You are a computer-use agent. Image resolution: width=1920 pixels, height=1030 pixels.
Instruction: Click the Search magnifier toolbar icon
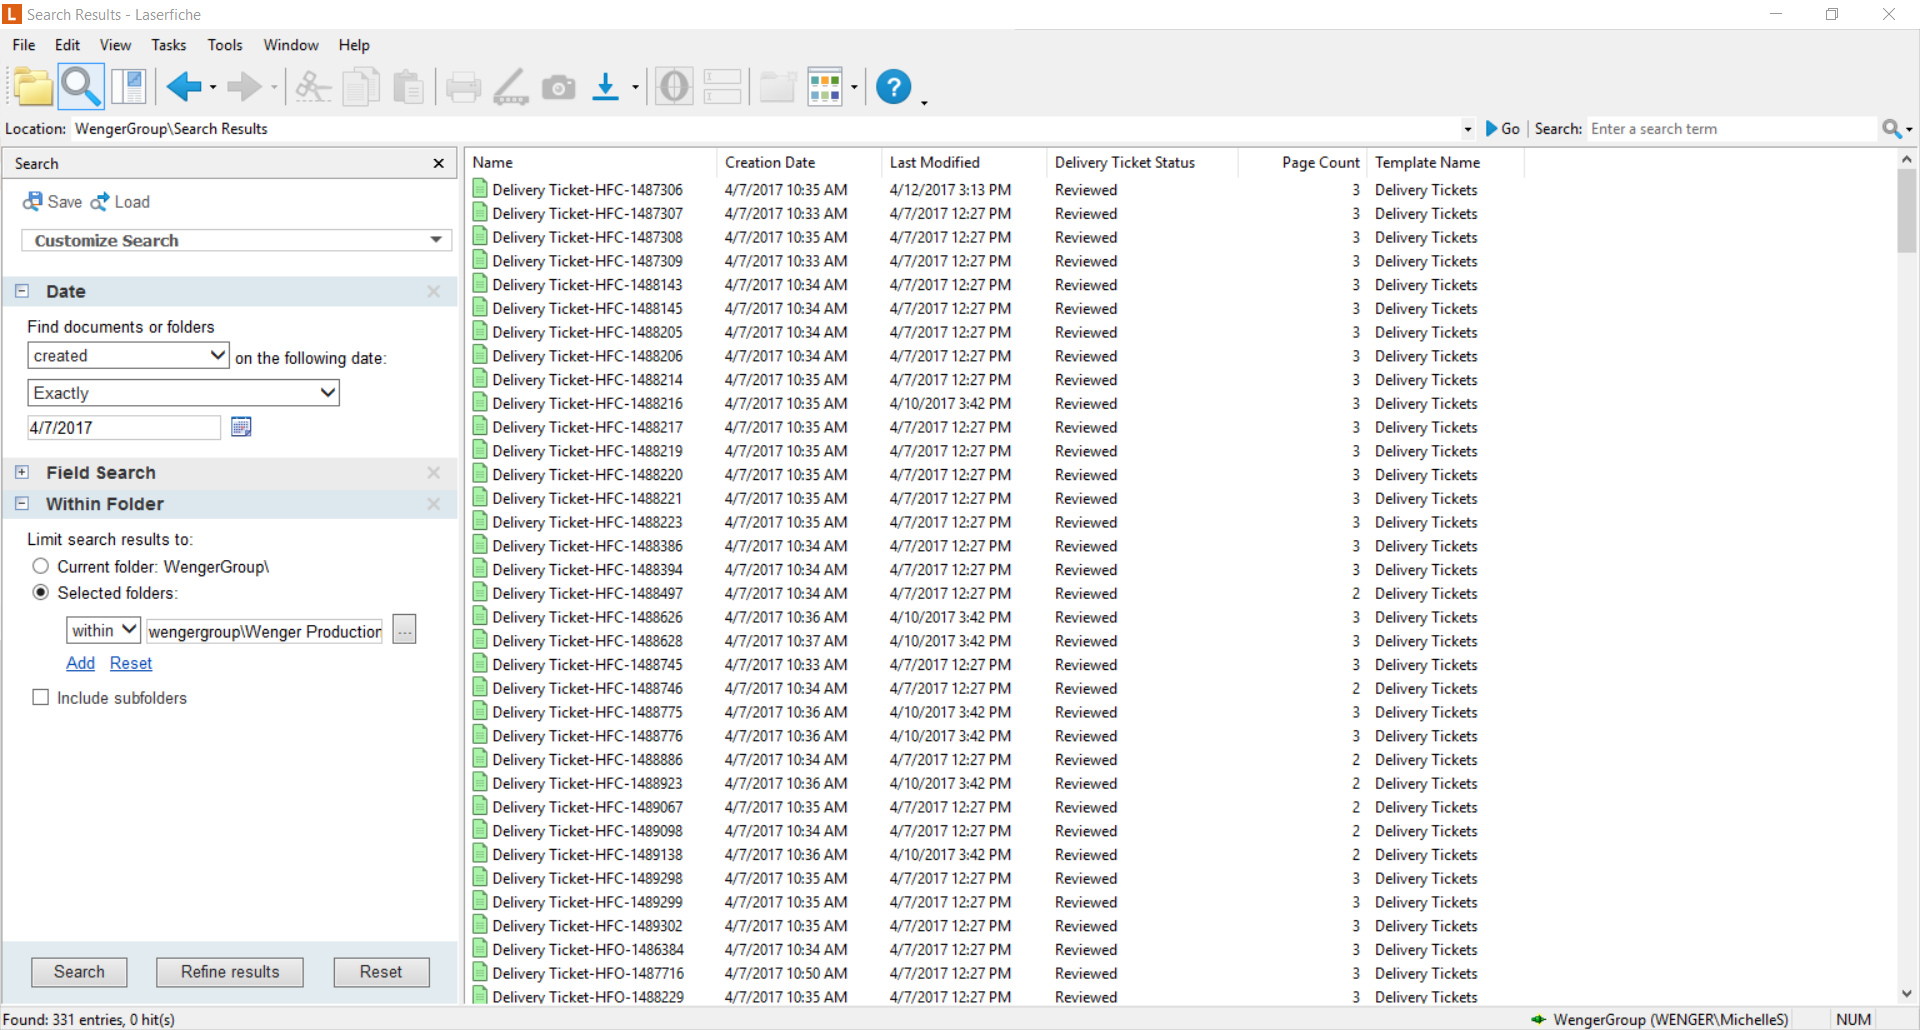point(80,88)
